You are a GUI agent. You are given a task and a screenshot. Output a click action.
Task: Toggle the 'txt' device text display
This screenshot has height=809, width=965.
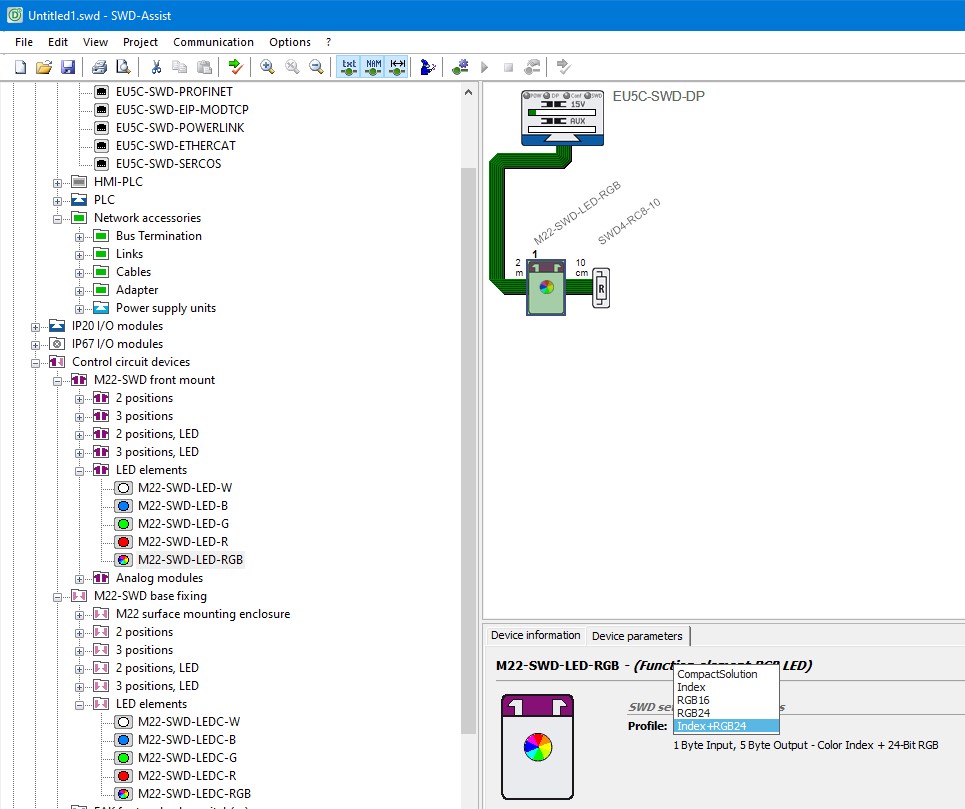pos(349,66)
